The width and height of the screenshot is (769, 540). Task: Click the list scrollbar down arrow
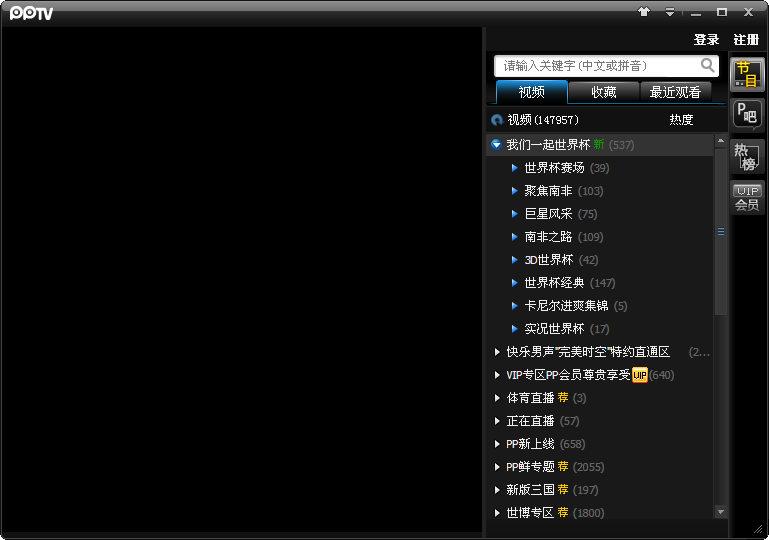pyautogui.click(x=720, y=512)
